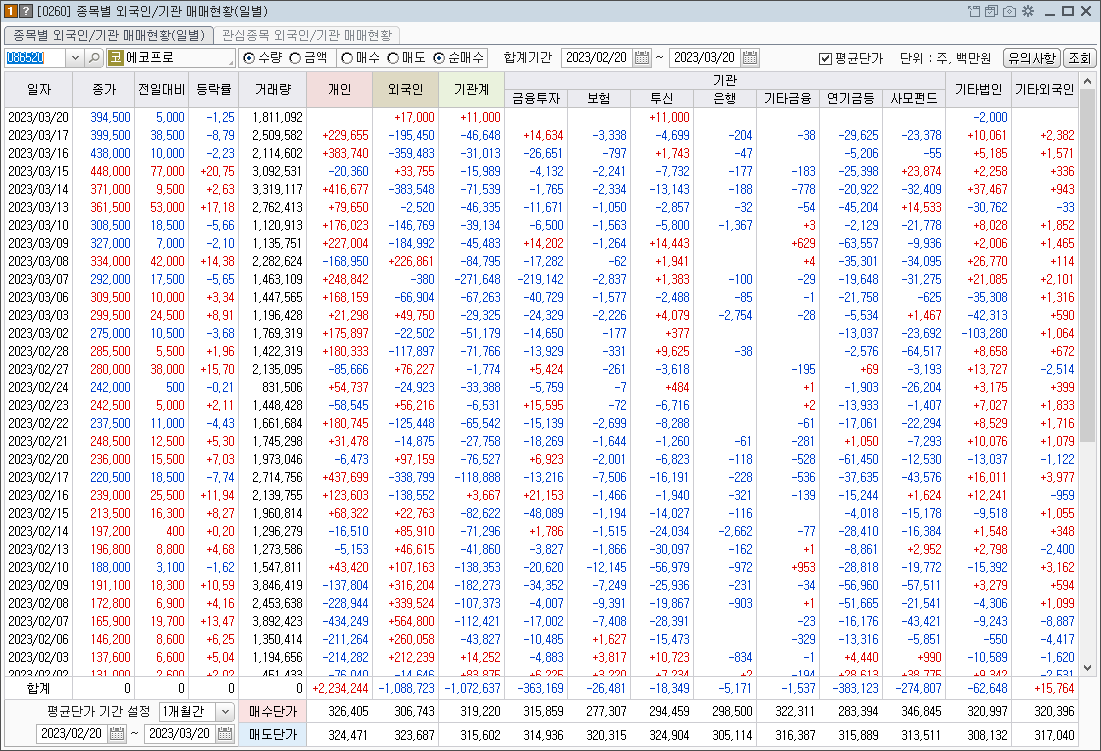Click the 기타외국인 column header
Viewport: 1101px width, 751px height.
click(1044, 89)
